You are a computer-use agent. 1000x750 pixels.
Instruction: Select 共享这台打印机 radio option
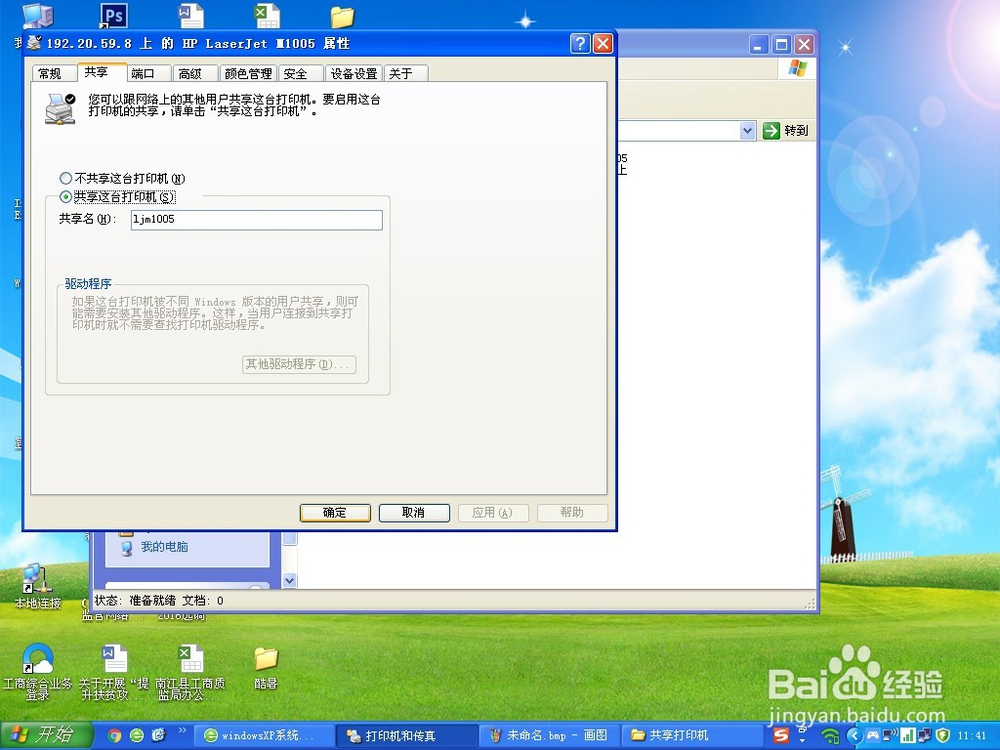(x=65, y=196)
